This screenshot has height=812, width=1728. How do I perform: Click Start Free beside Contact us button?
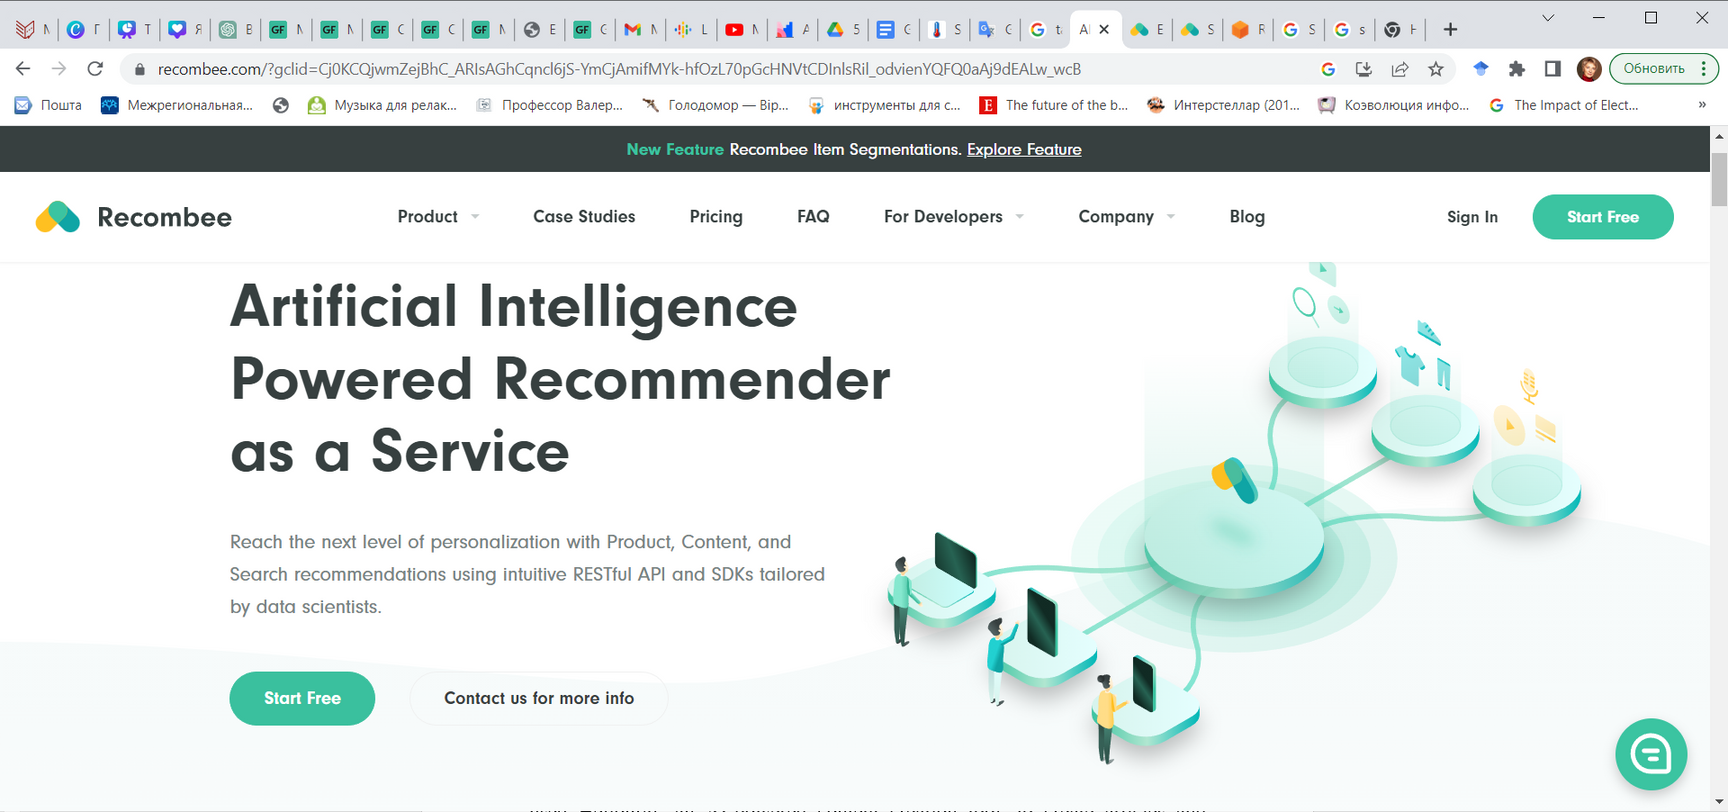click(302, 698)
